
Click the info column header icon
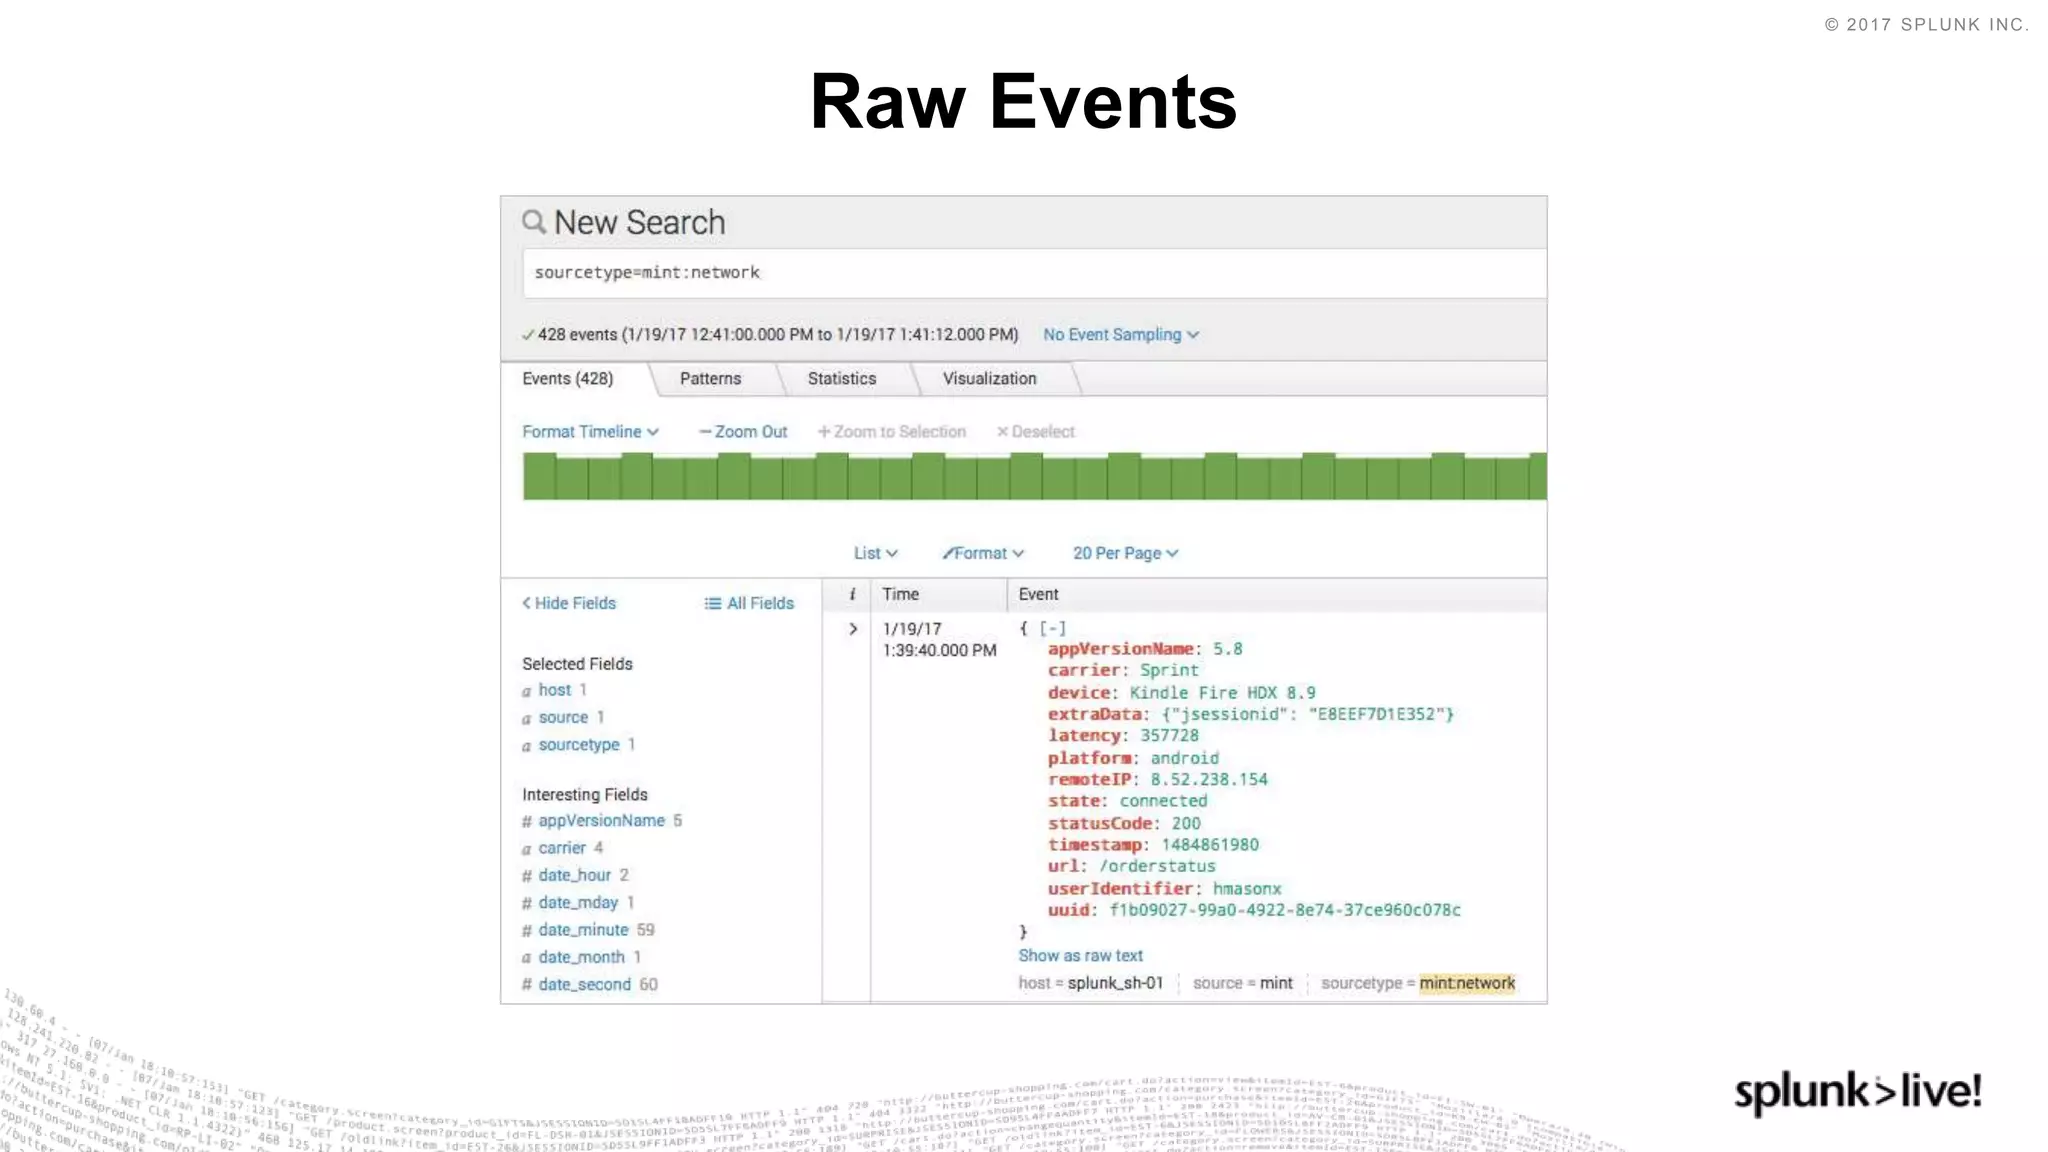coord(852,594)
